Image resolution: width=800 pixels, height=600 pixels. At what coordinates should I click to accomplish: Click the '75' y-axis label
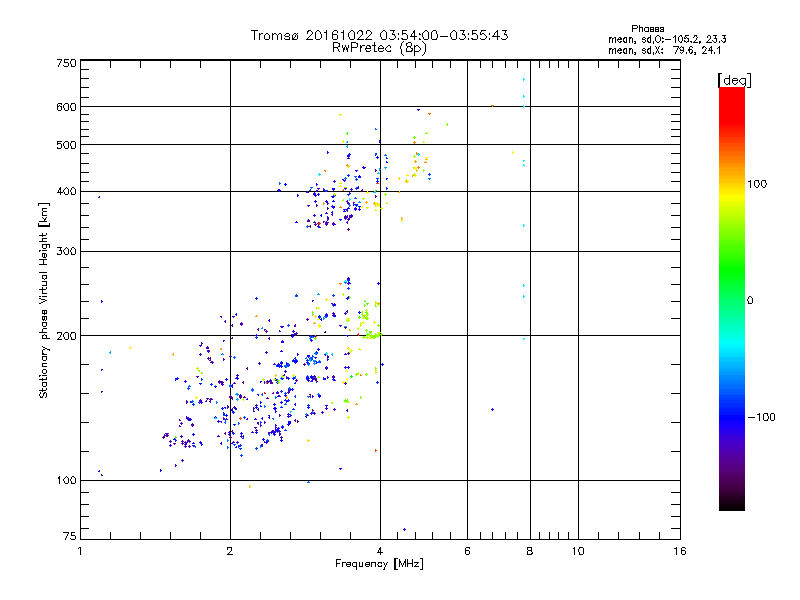(x=70, y=536)
